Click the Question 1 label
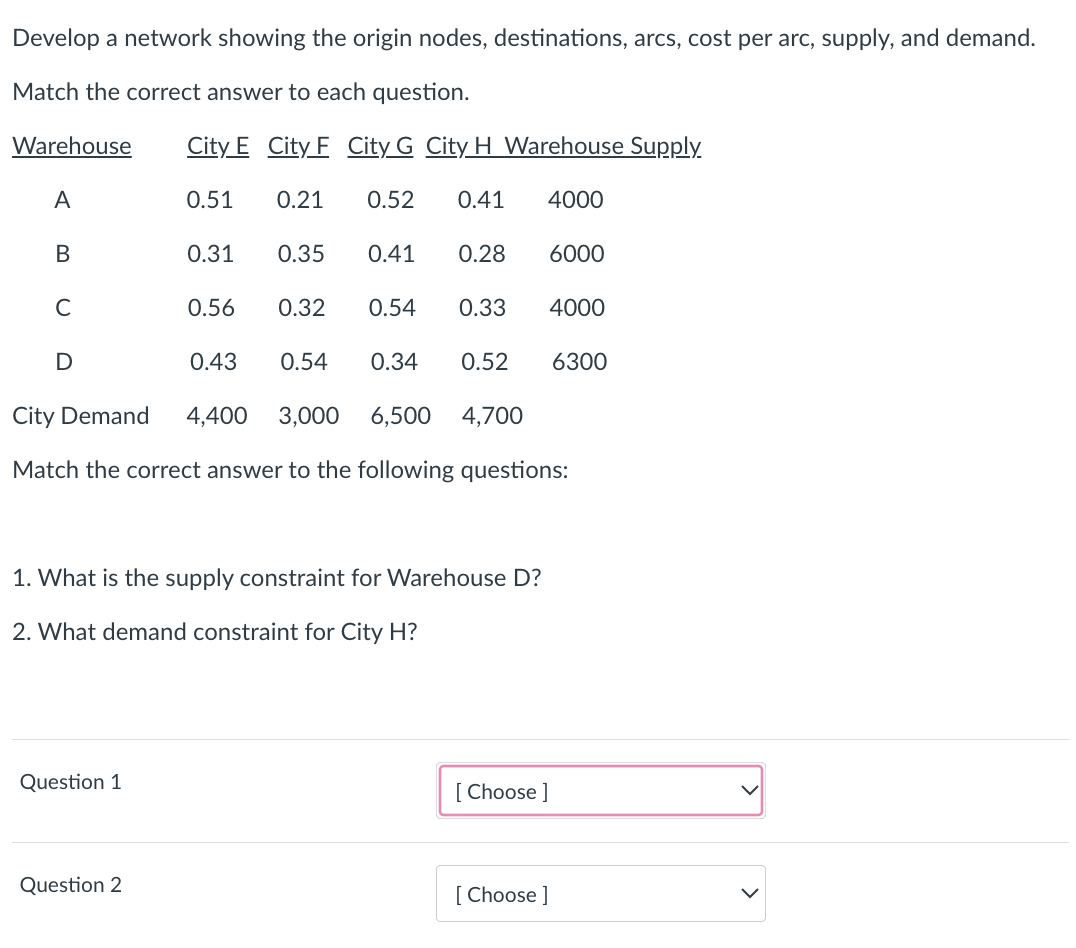 pos(69,782)
